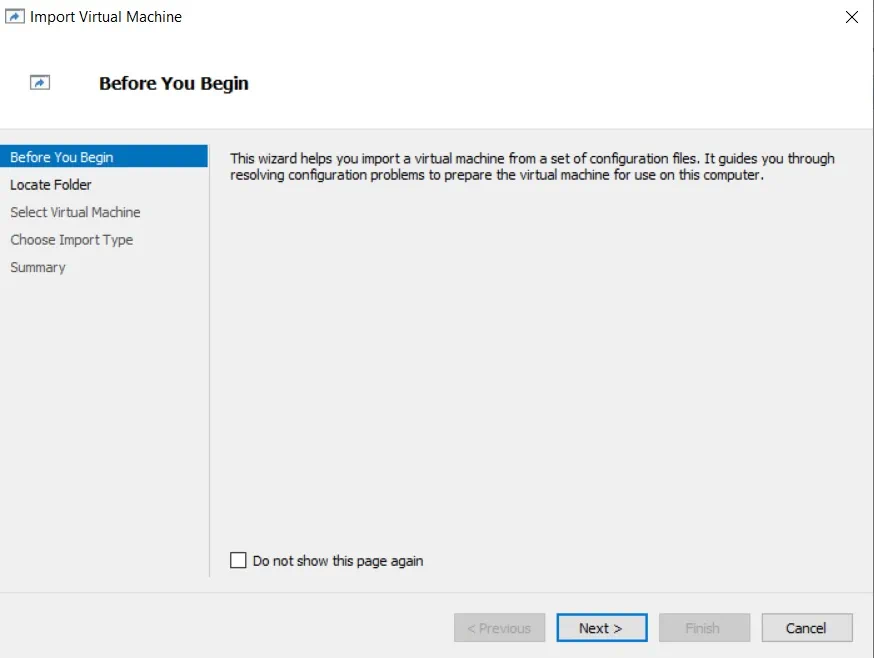
Task: Jump to the Summary step
Action: pos(38,267)
